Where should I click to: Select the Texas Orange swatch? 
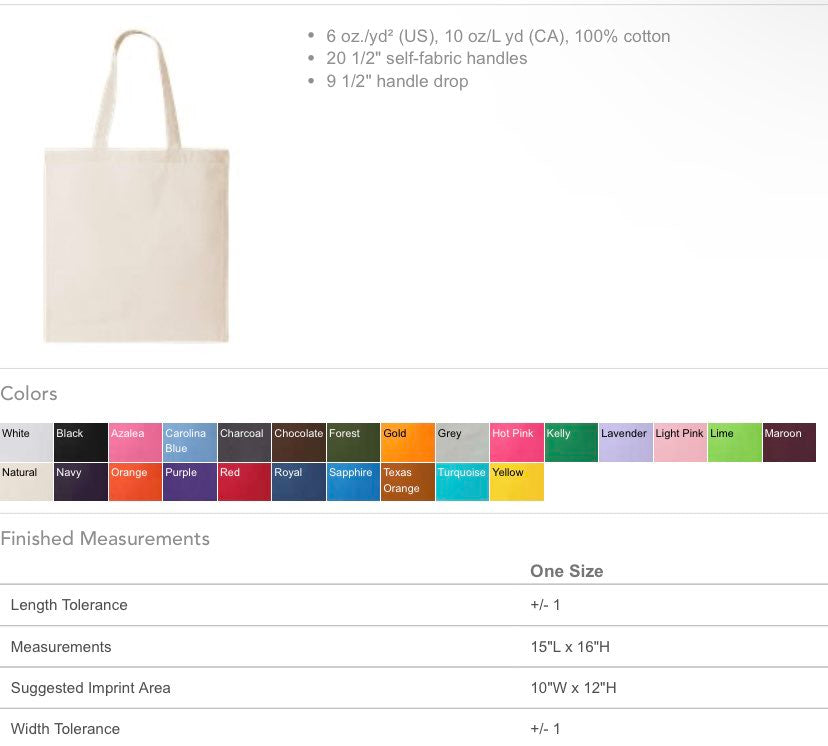coord(408,482)
